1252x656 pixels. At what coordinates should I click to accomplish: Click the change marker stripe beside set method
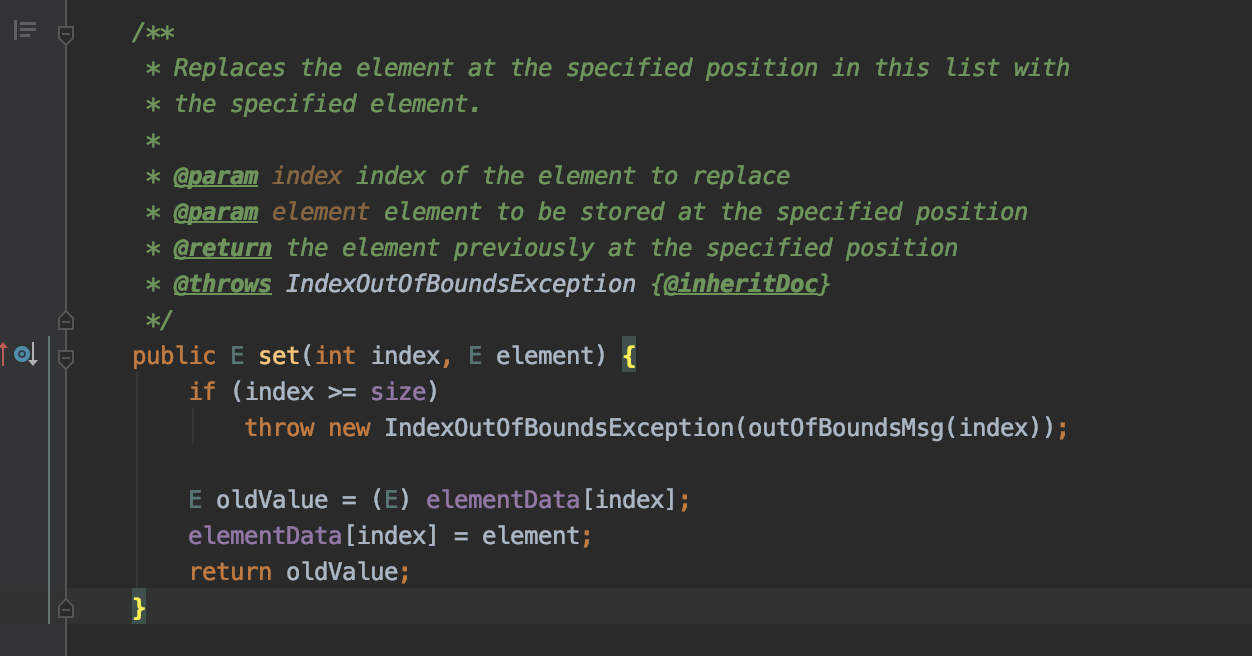coord(49,480)
